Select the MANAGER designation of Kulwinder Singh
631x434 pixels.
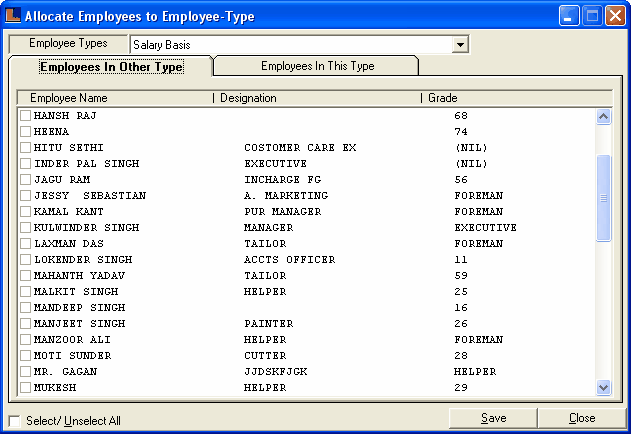[x=268, y=227]
